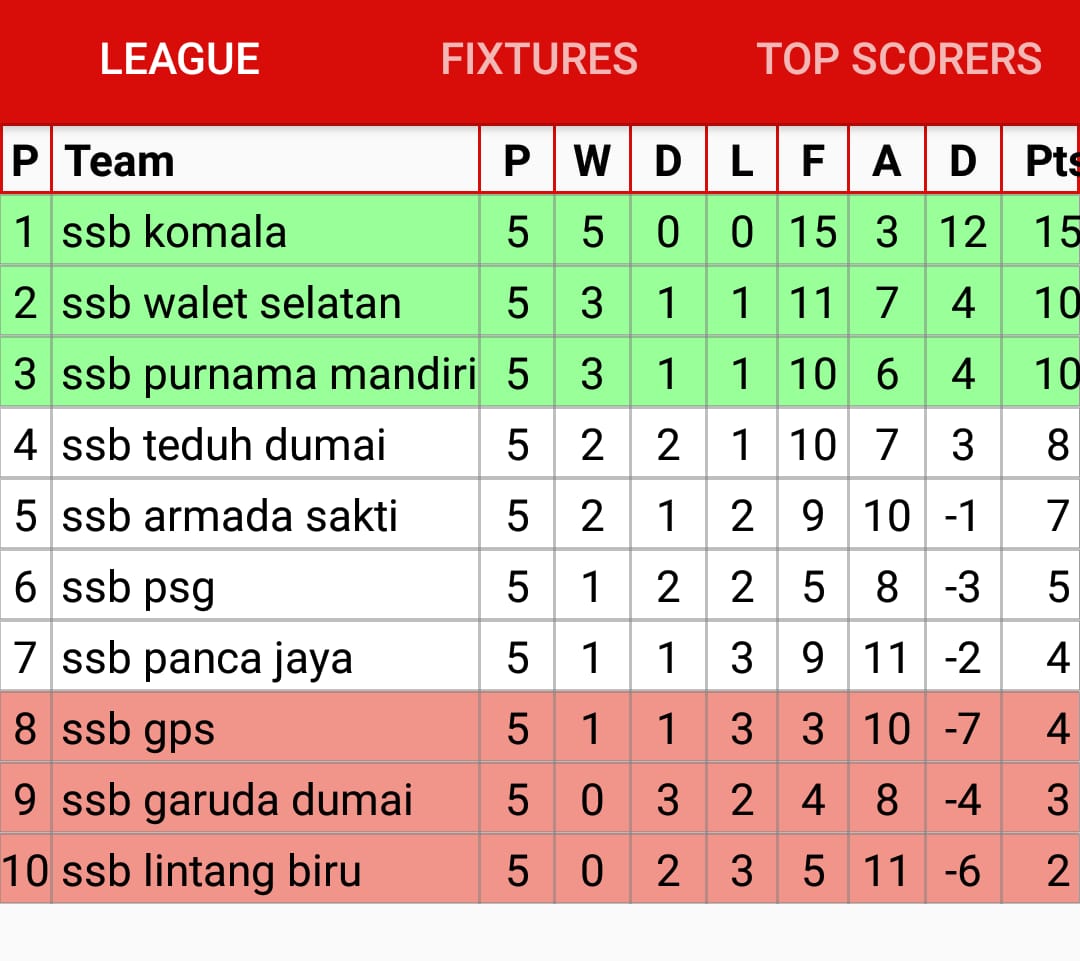Select the LEAGUE tab
Image resolution: width=1080 pixels, height=961 pixels.
[x=180, y=59]
